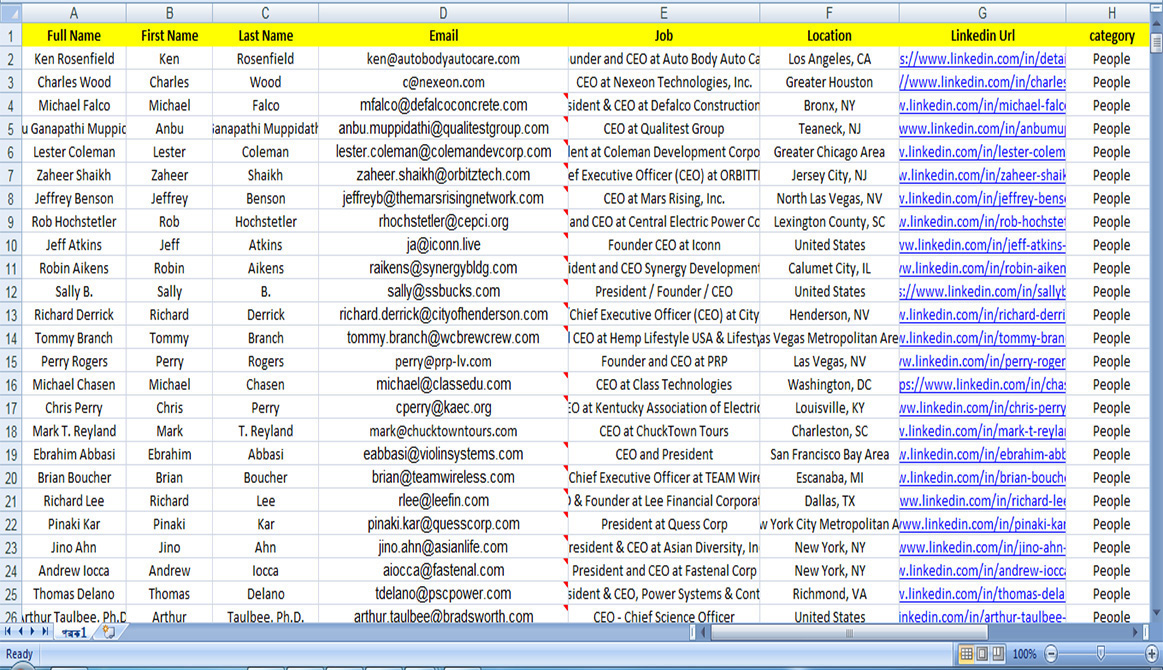This screenshot has height=670, width=1163.
Task: Open Tommy Branch's LinkedIn URL
Action: pos(982,338)
